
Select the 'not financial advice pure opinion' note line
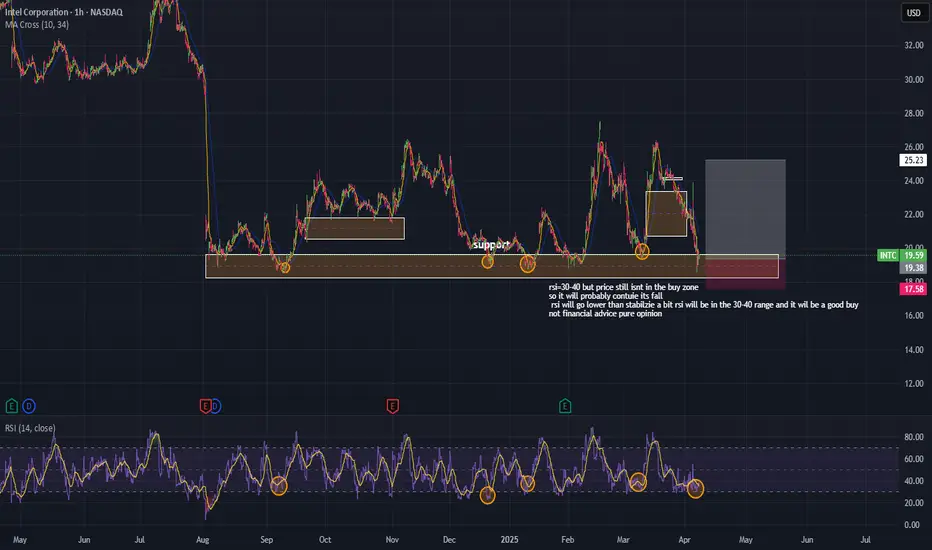click(x=605, y=313)
